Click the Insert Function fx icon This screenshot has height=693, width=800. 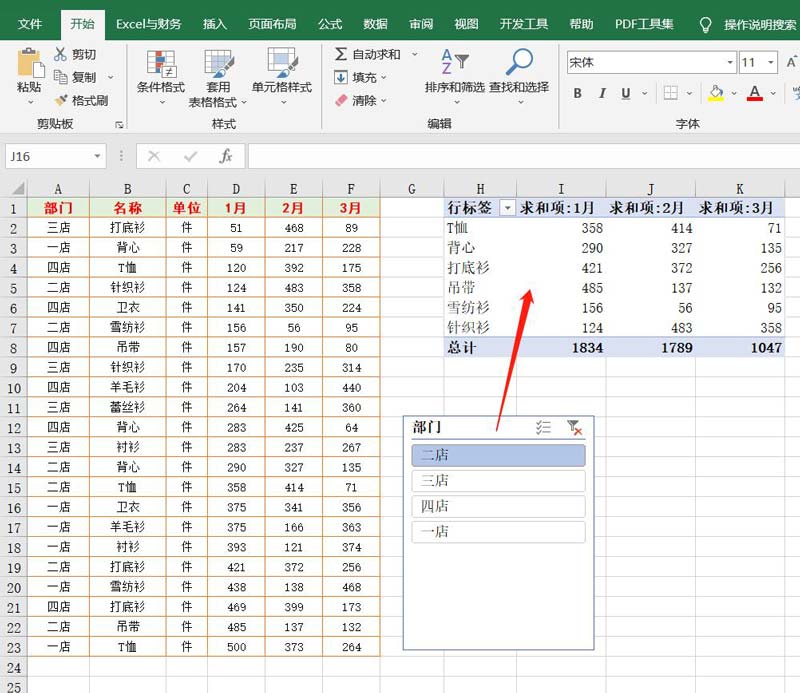226,156
